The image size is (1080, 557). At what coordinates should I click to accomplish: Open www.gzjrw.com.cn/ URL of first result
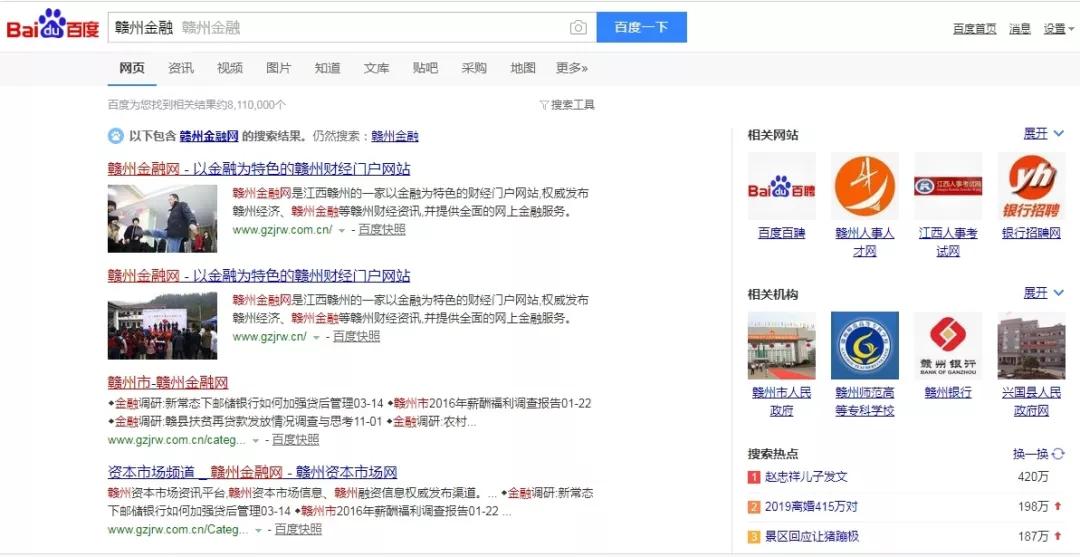(x=282, y=229)
